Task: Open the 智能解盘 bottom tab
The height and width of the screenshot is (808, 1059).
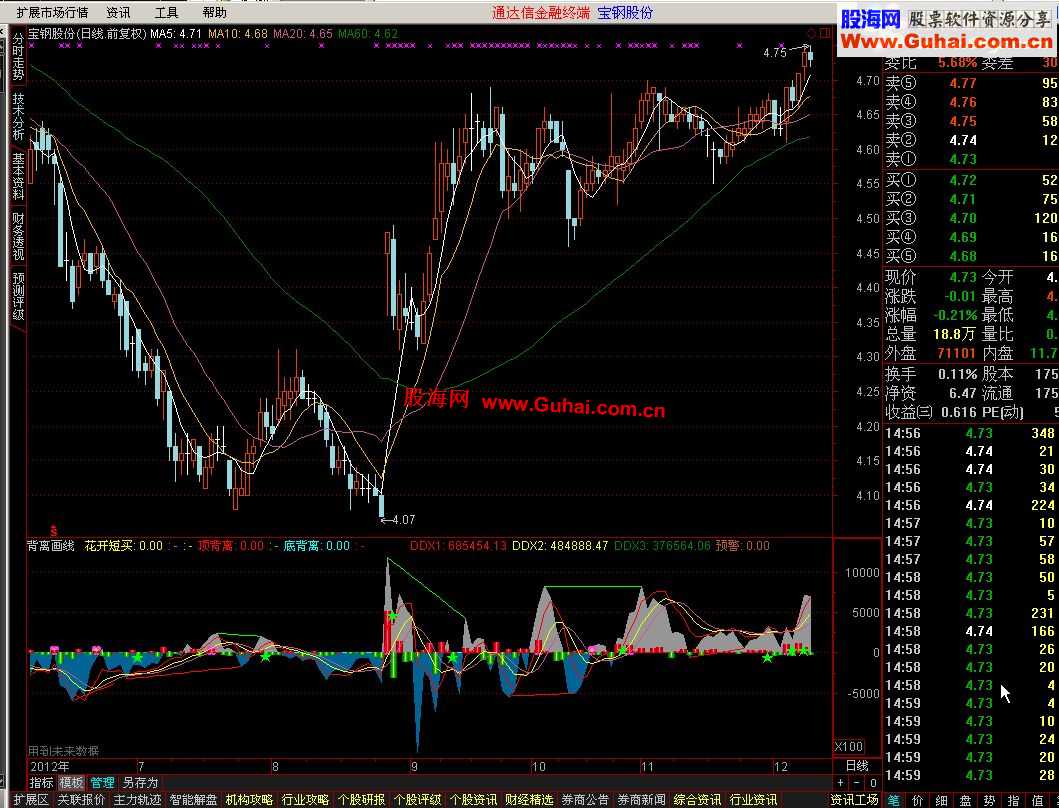Action: (193, 800)
